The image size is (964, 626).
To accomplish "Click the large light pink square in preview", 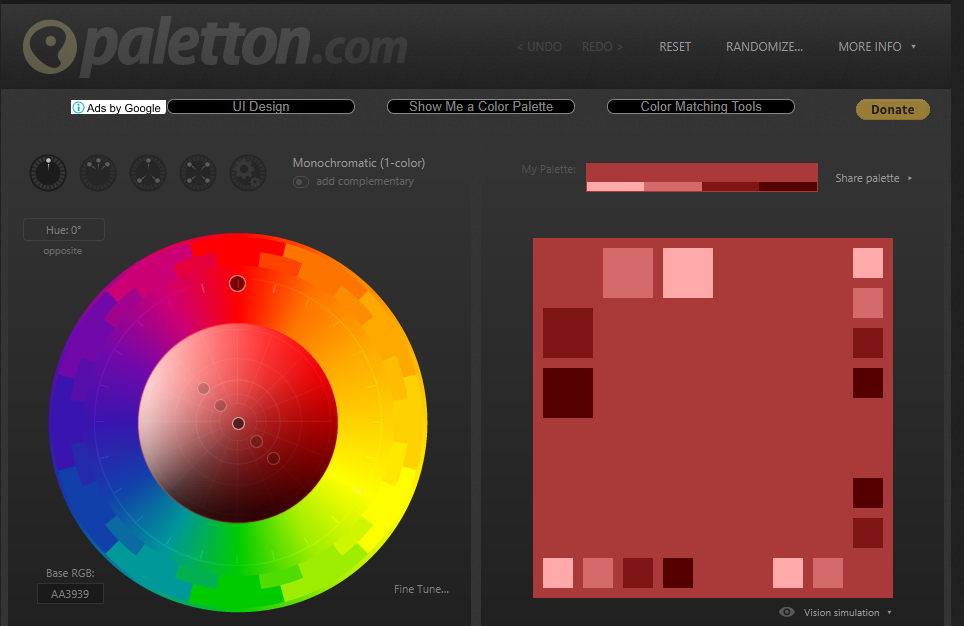I will (688, 273).
